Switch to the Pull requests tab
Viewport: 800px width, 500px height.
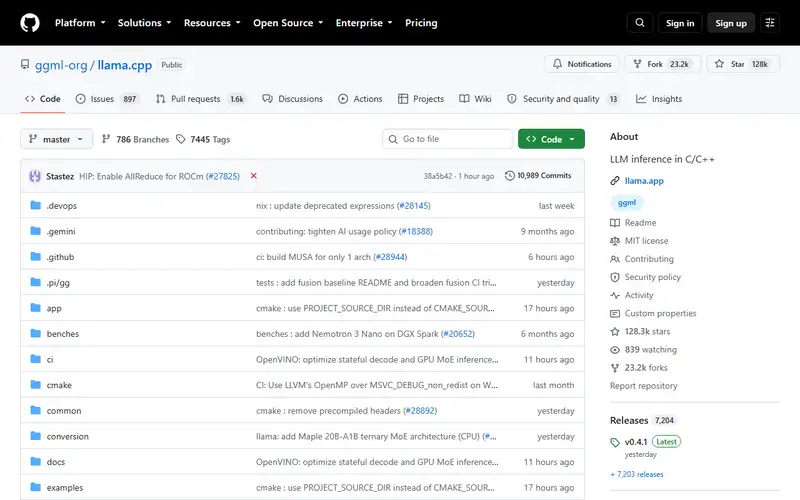pyautogui.click(x=201, y=99)
